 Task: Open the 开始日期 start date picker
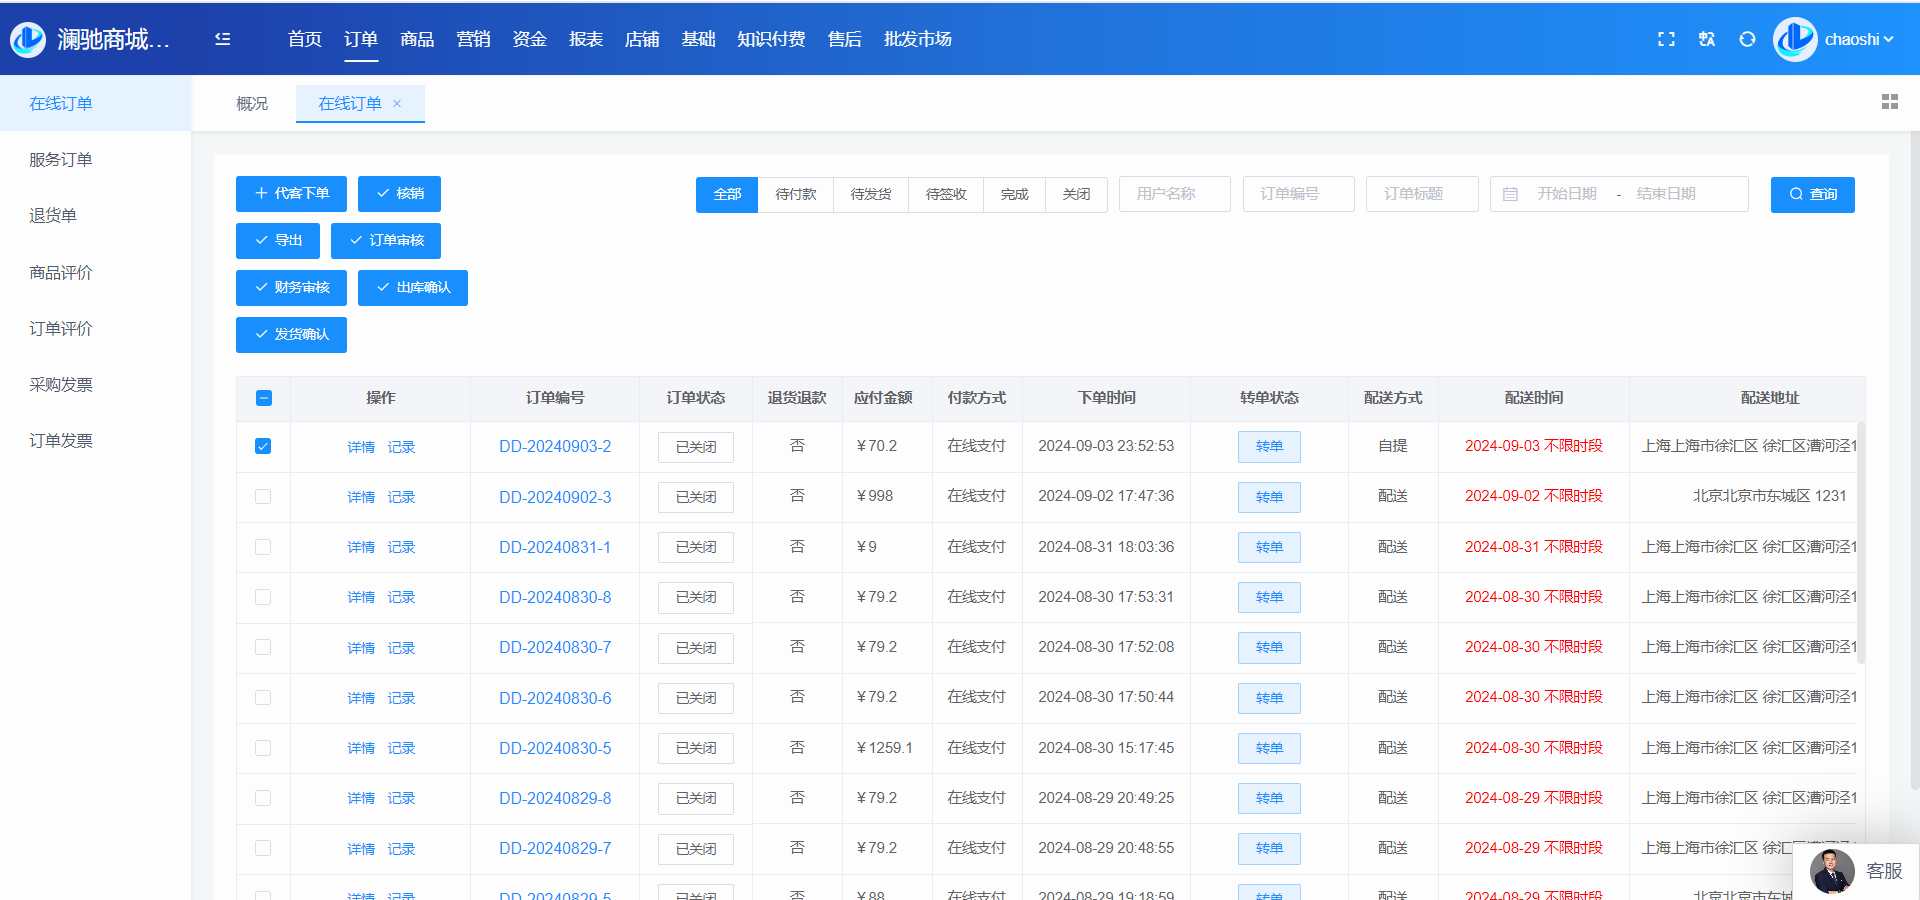pyautogui.click(x=1566, y=194)
